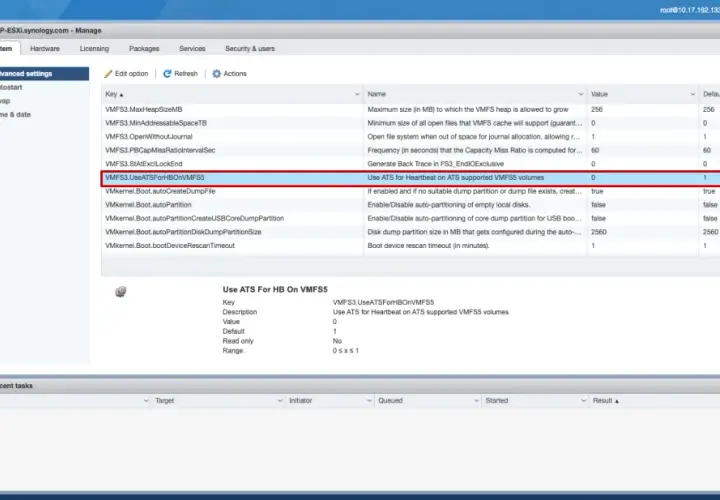The height and width of the screenshot is (500, 720).
Task: Sort tasks by the Initiator column header
Action: tap(300, 401)
